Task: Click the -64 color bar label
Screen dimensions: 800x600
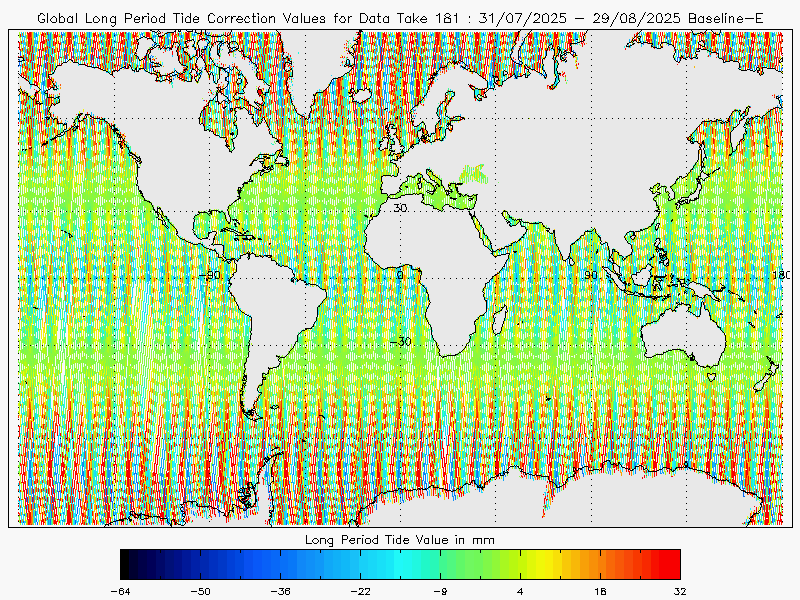Action: [121, 591]
